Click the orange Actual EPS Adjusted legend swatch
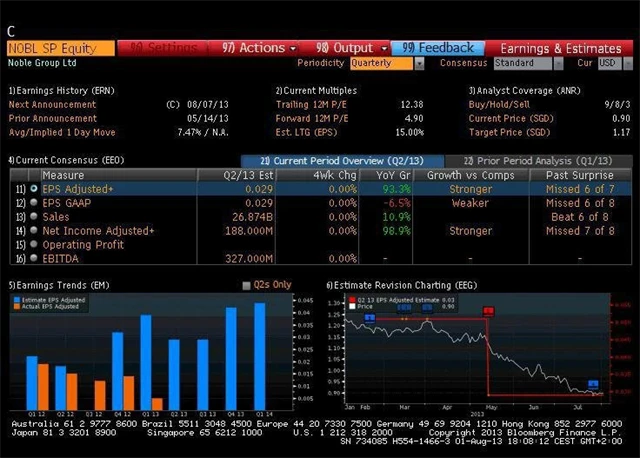 point(17,307)
